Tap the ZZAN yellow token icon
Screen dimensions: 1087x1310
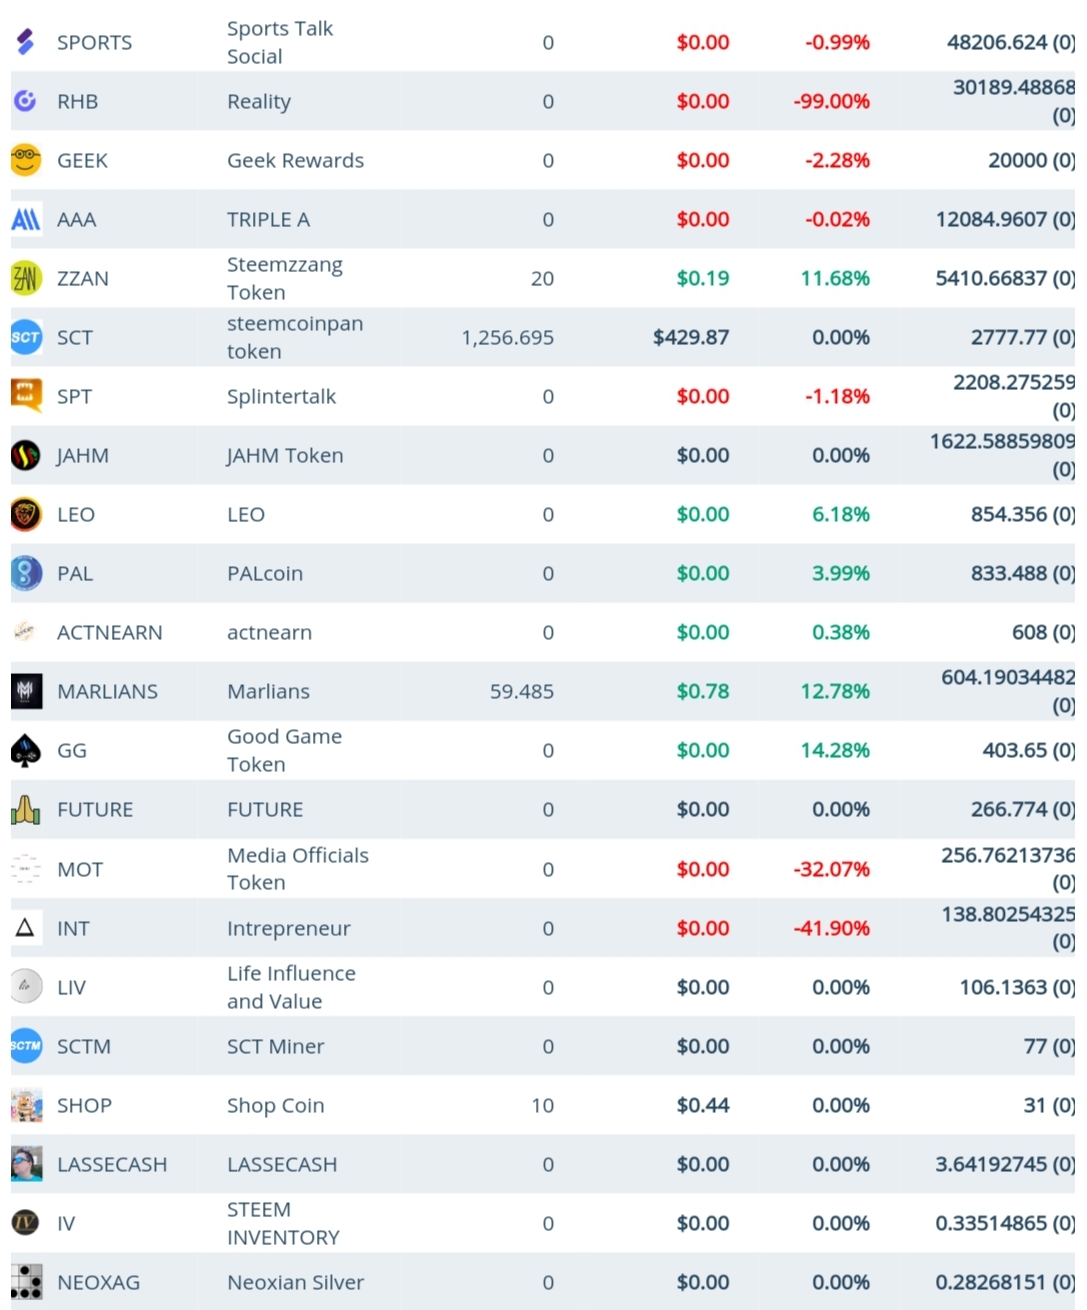[26, 278]
